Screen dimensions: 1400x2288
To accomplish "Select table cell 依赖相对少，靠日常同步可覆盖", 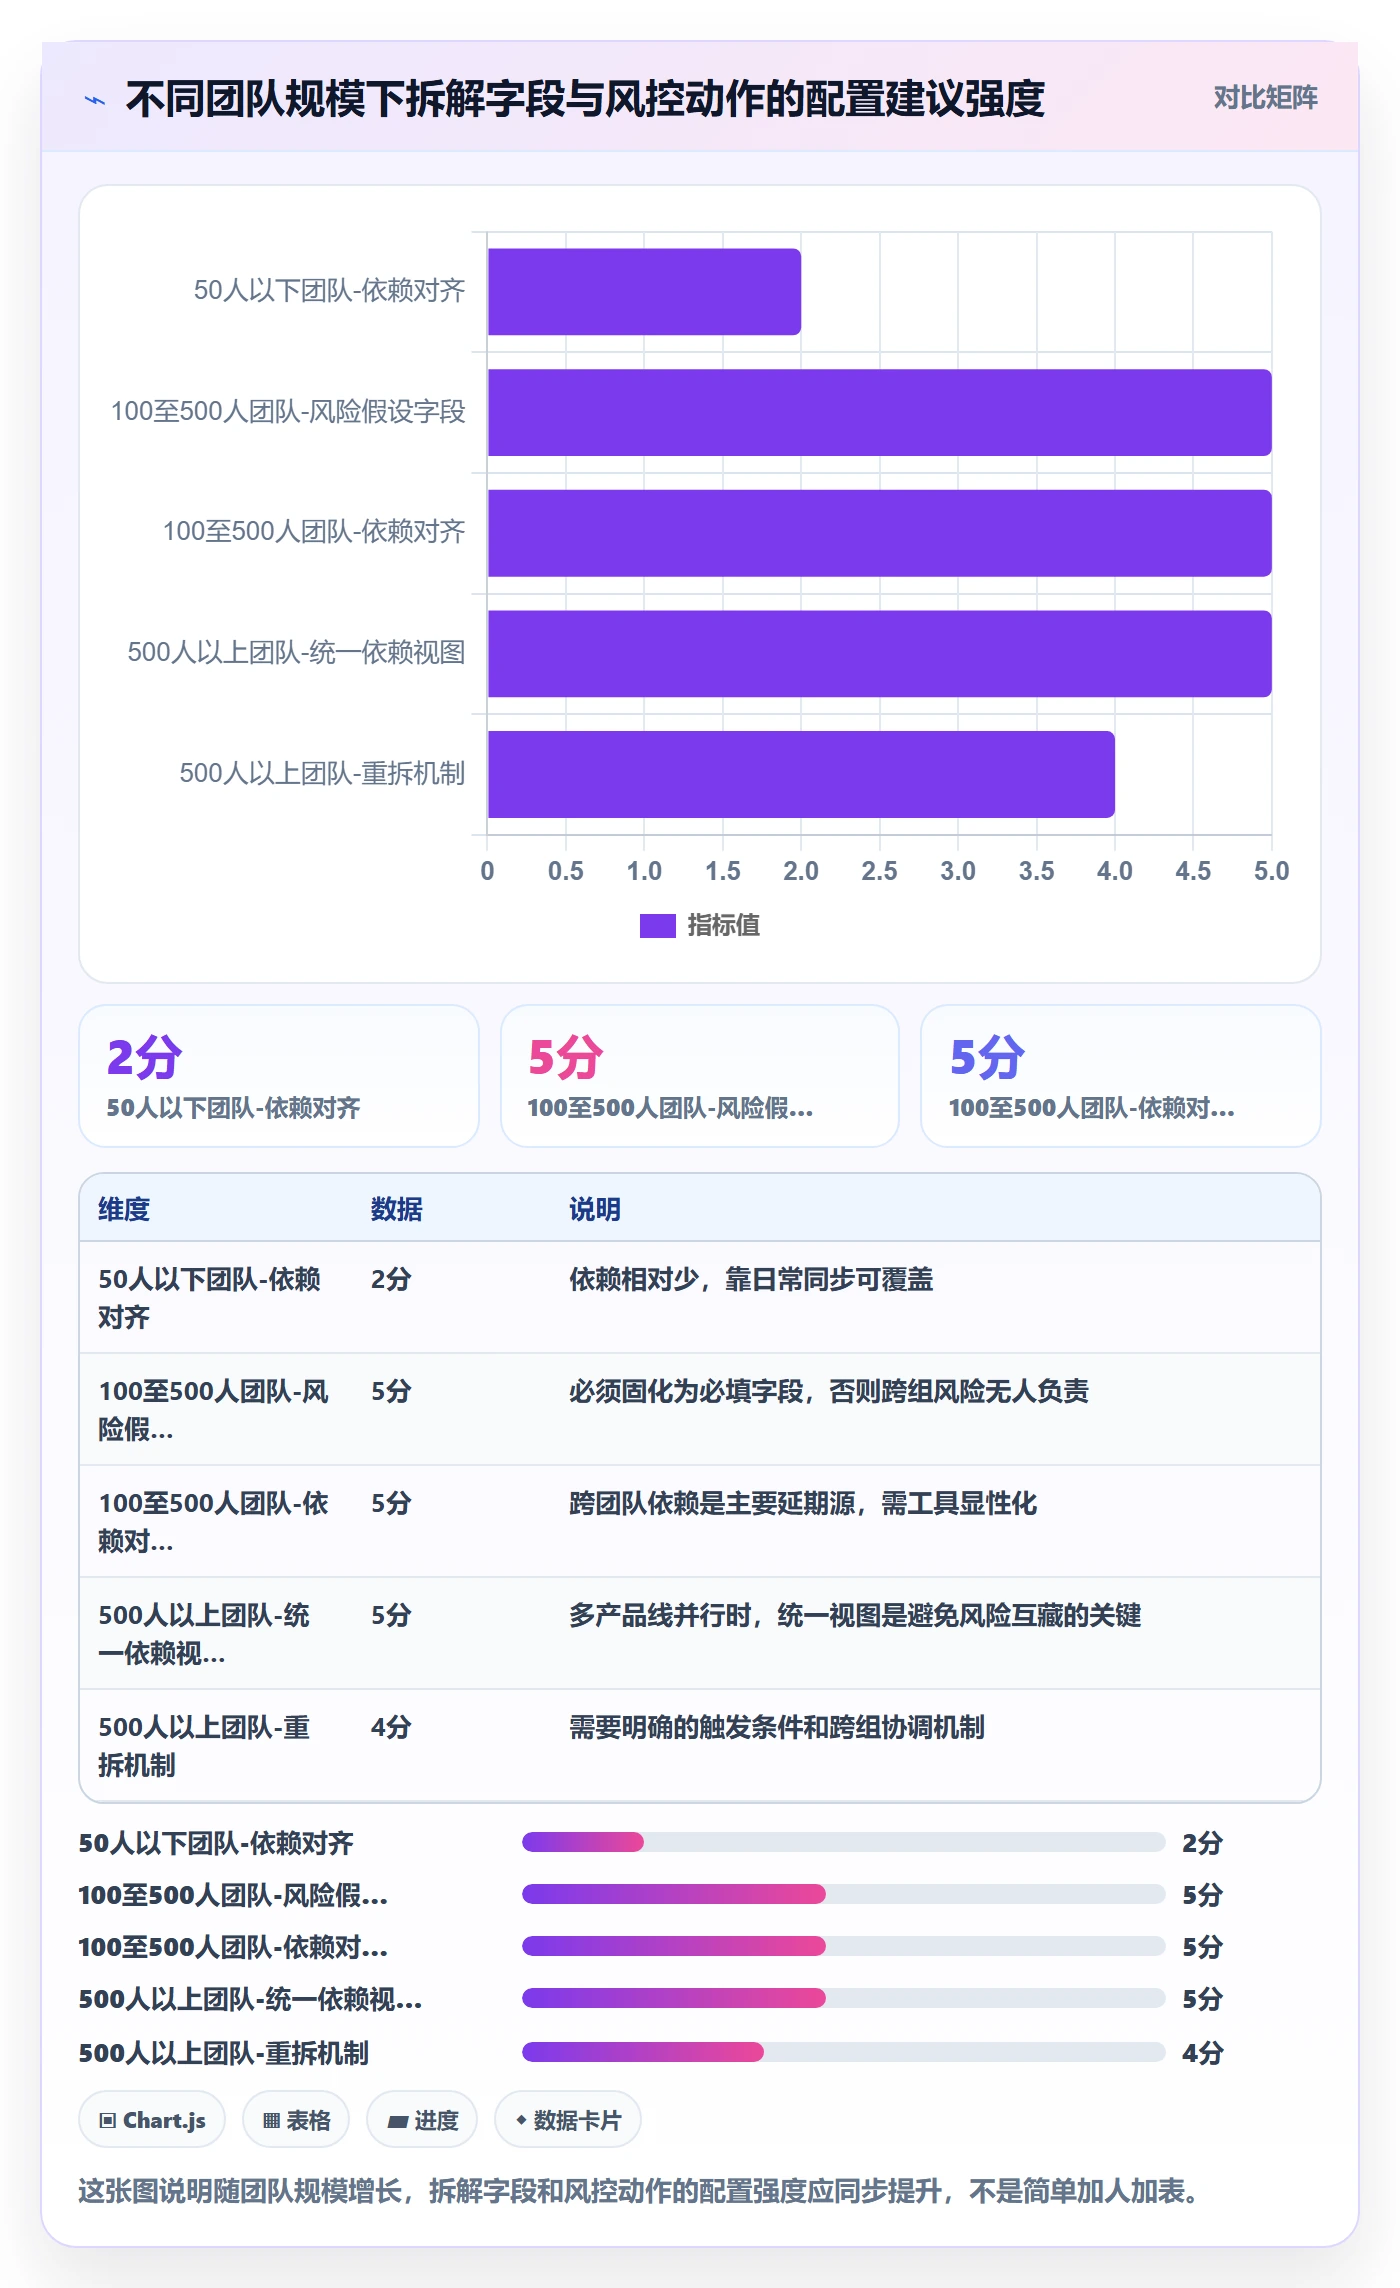I will 751,1279.
